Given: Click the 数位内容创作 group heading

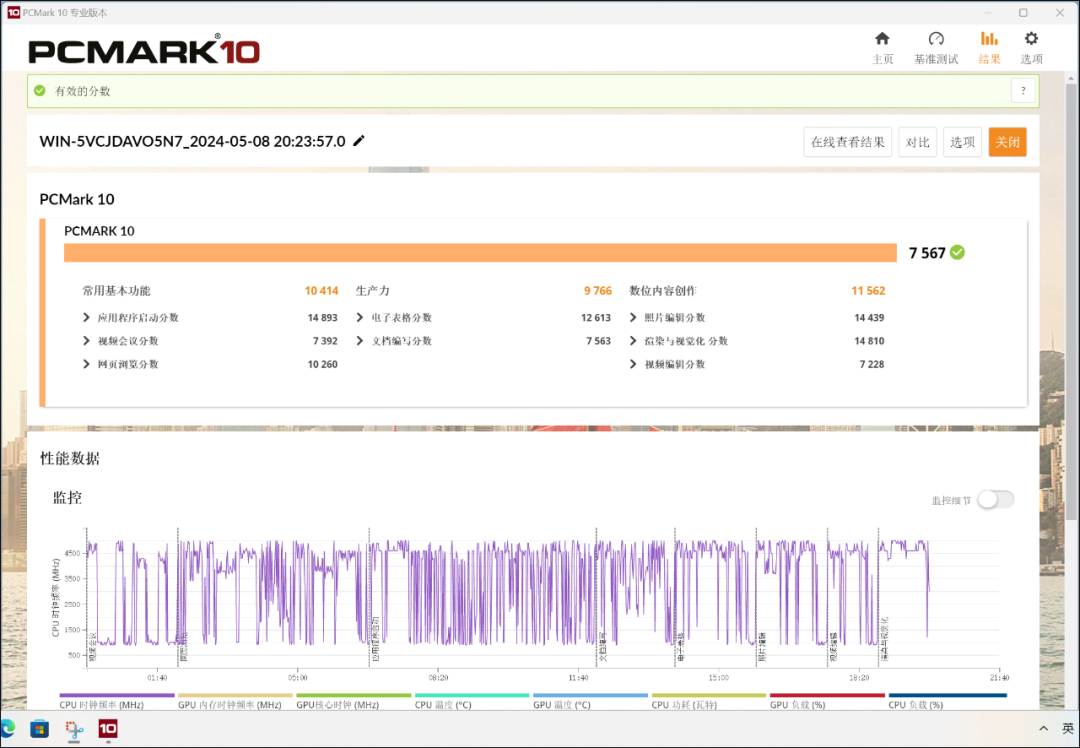Looking at the screenshot, I should pos(663,291).
